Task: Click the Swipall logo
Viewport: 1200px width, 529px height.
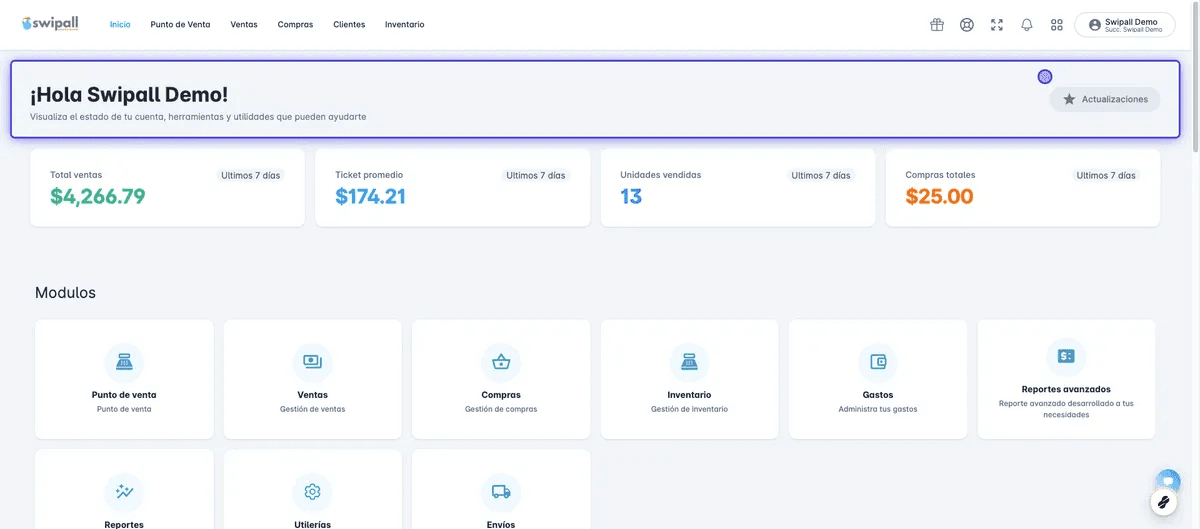Action: coord(50,24)
